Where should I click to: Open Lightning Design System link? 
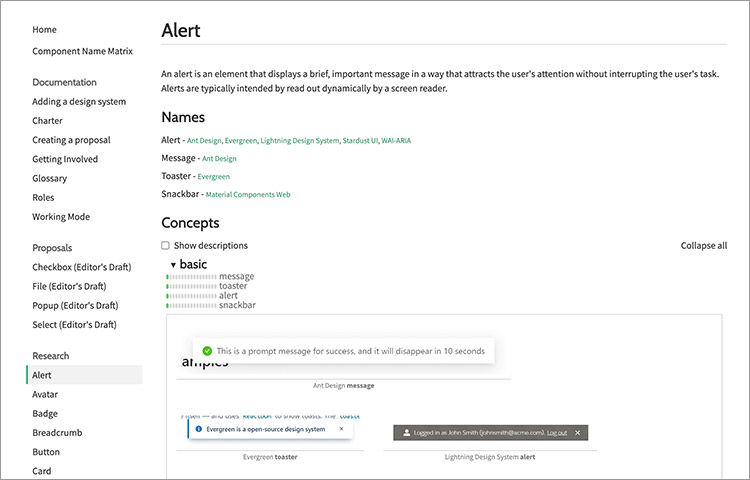[x=299, y=141]
